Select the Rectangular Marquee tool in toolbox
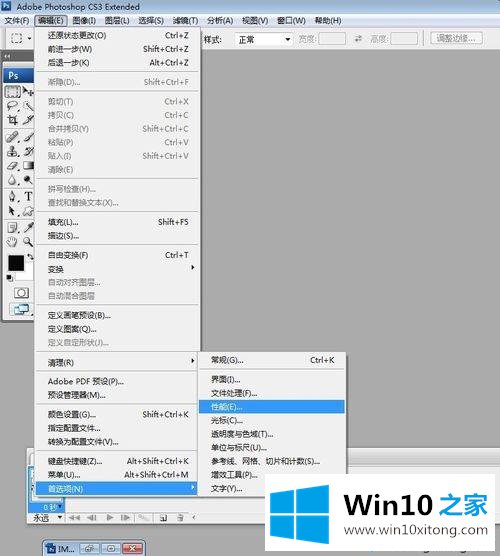Screen dimensions: 500x556 click(x=12, y=92)
